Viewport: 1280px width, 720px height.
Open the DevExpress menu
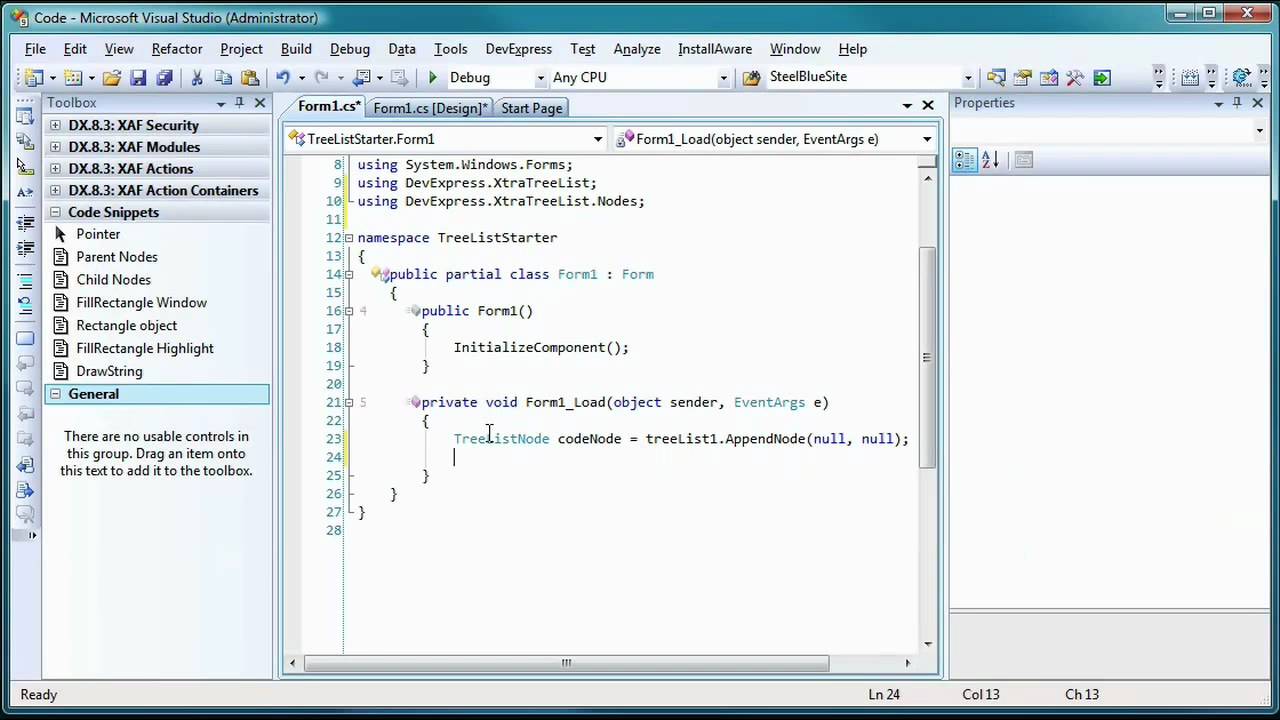pyautogui.click(x=518, y=49)
